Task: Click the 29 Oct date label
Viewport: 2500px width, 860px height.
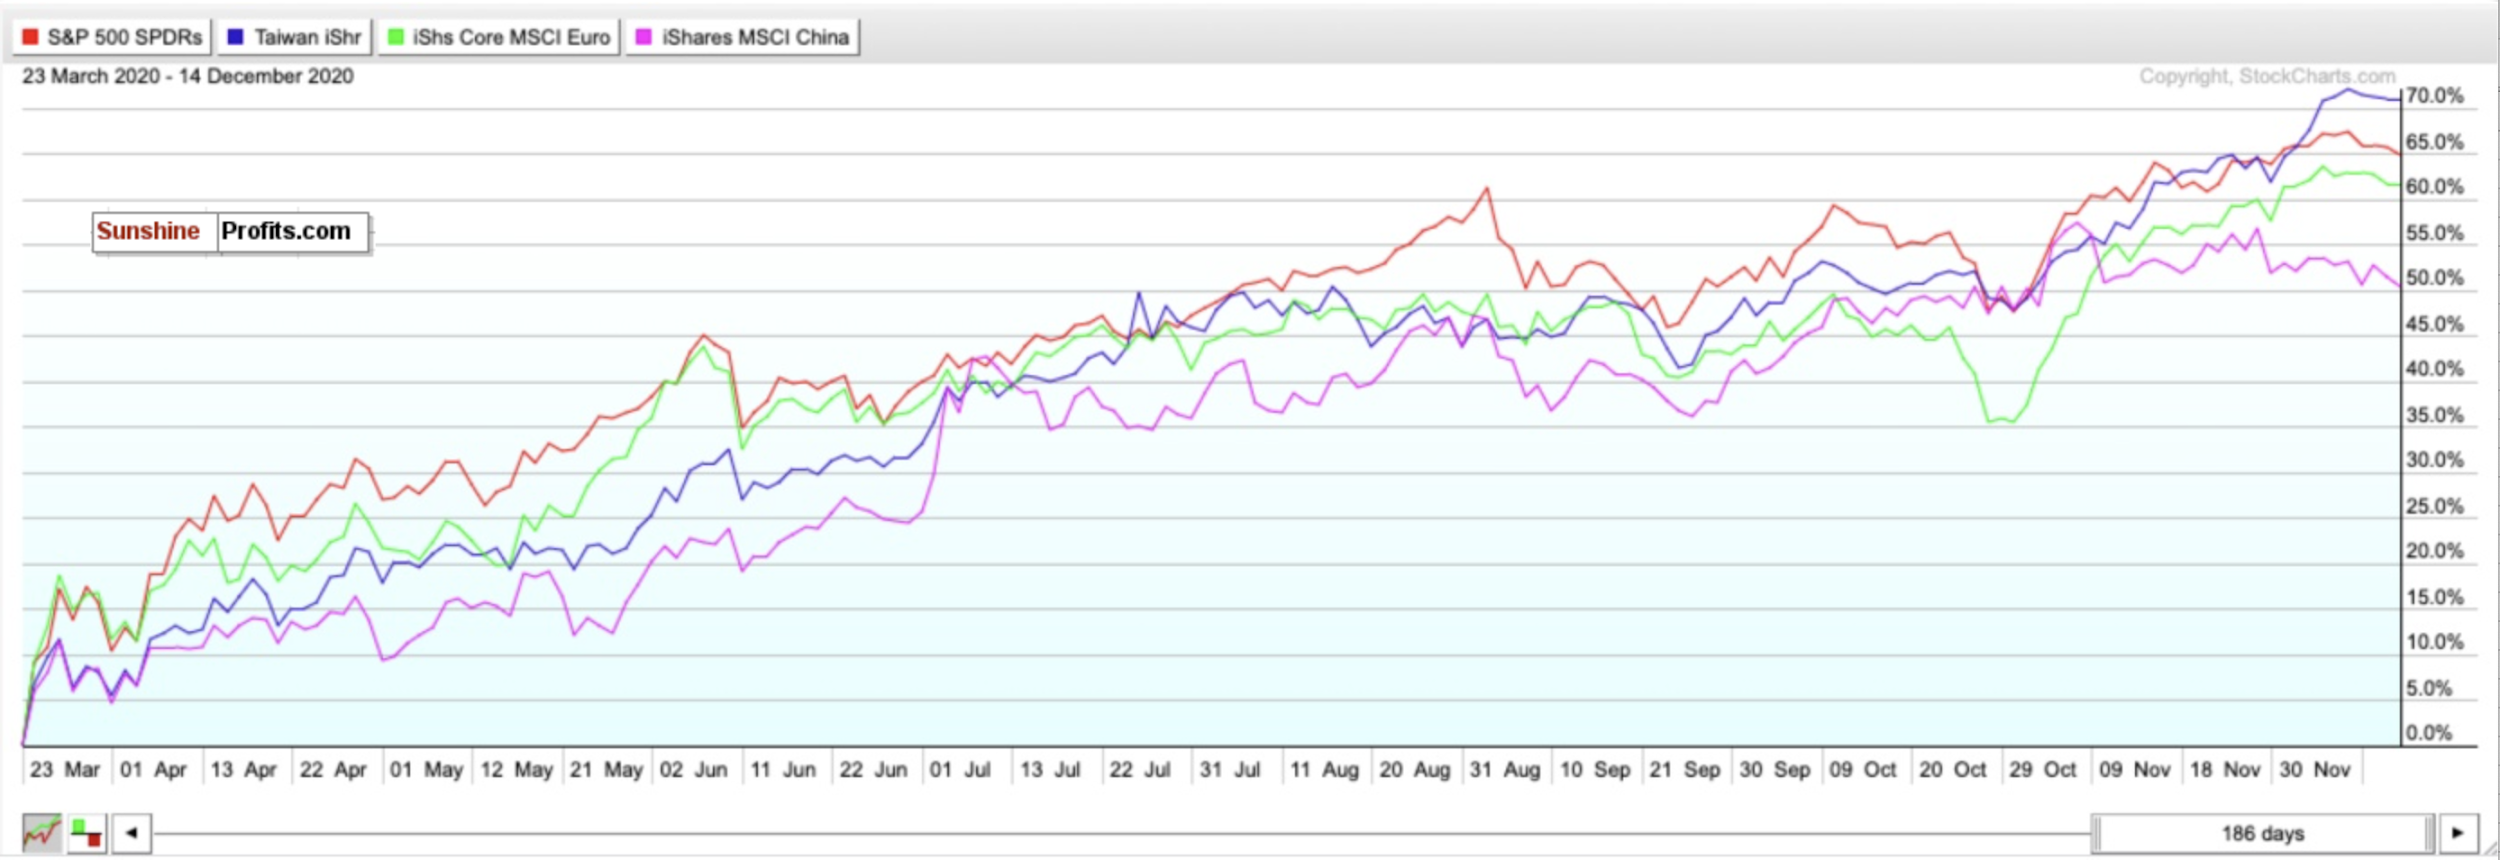Action: (x=2043, y=770)
